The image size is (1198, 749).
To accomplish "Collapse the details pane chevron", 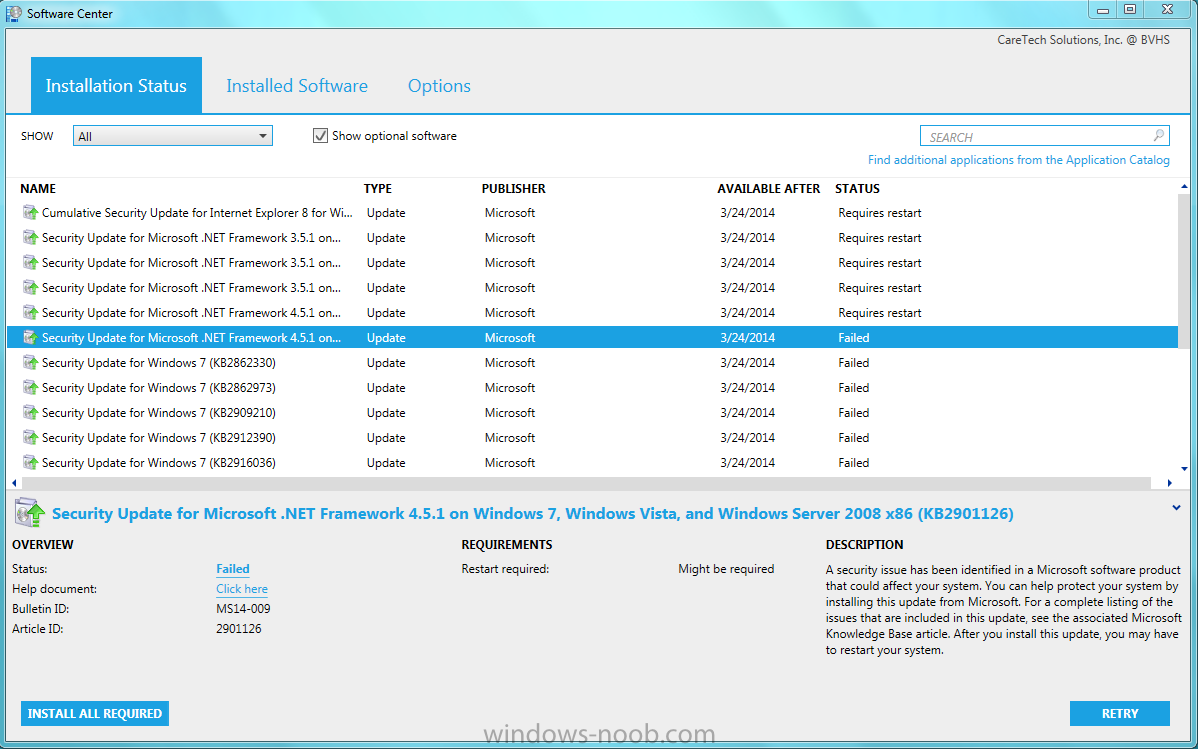I will coord(1176,507).
